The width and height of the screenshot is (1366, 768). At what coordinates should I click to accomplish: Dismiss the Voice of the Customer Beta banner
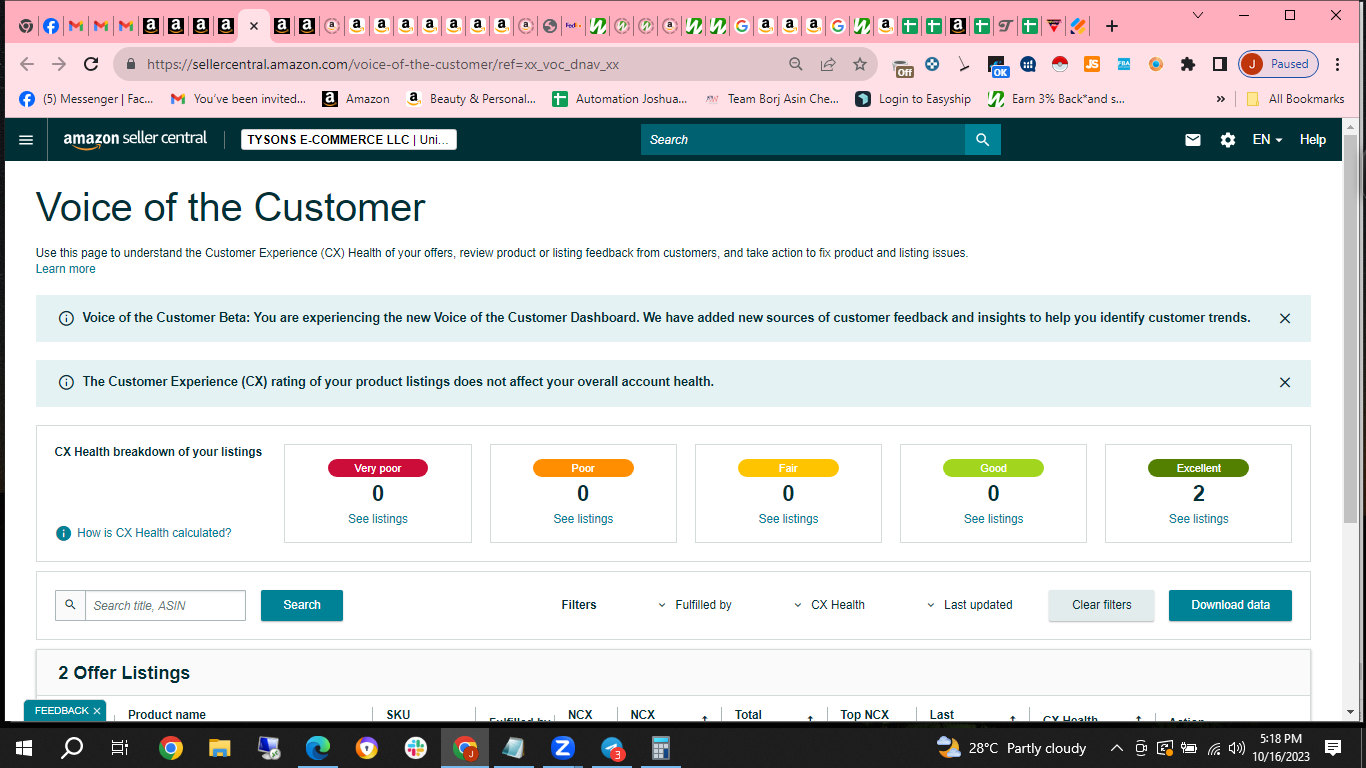(1285, 318)
